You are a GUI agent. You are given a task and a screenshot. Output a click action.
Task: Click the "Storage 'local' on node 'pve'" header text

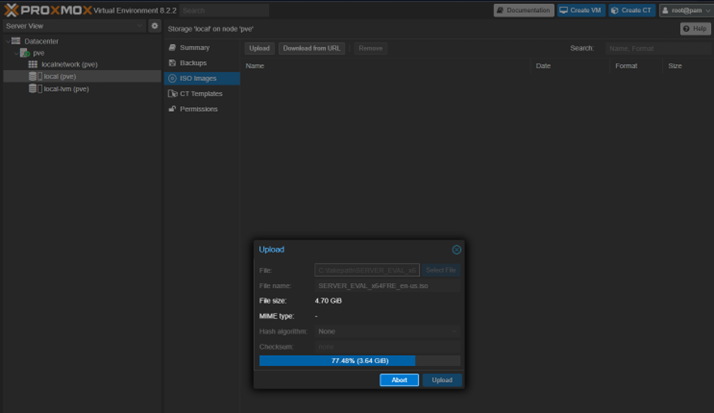coord(210,29)
